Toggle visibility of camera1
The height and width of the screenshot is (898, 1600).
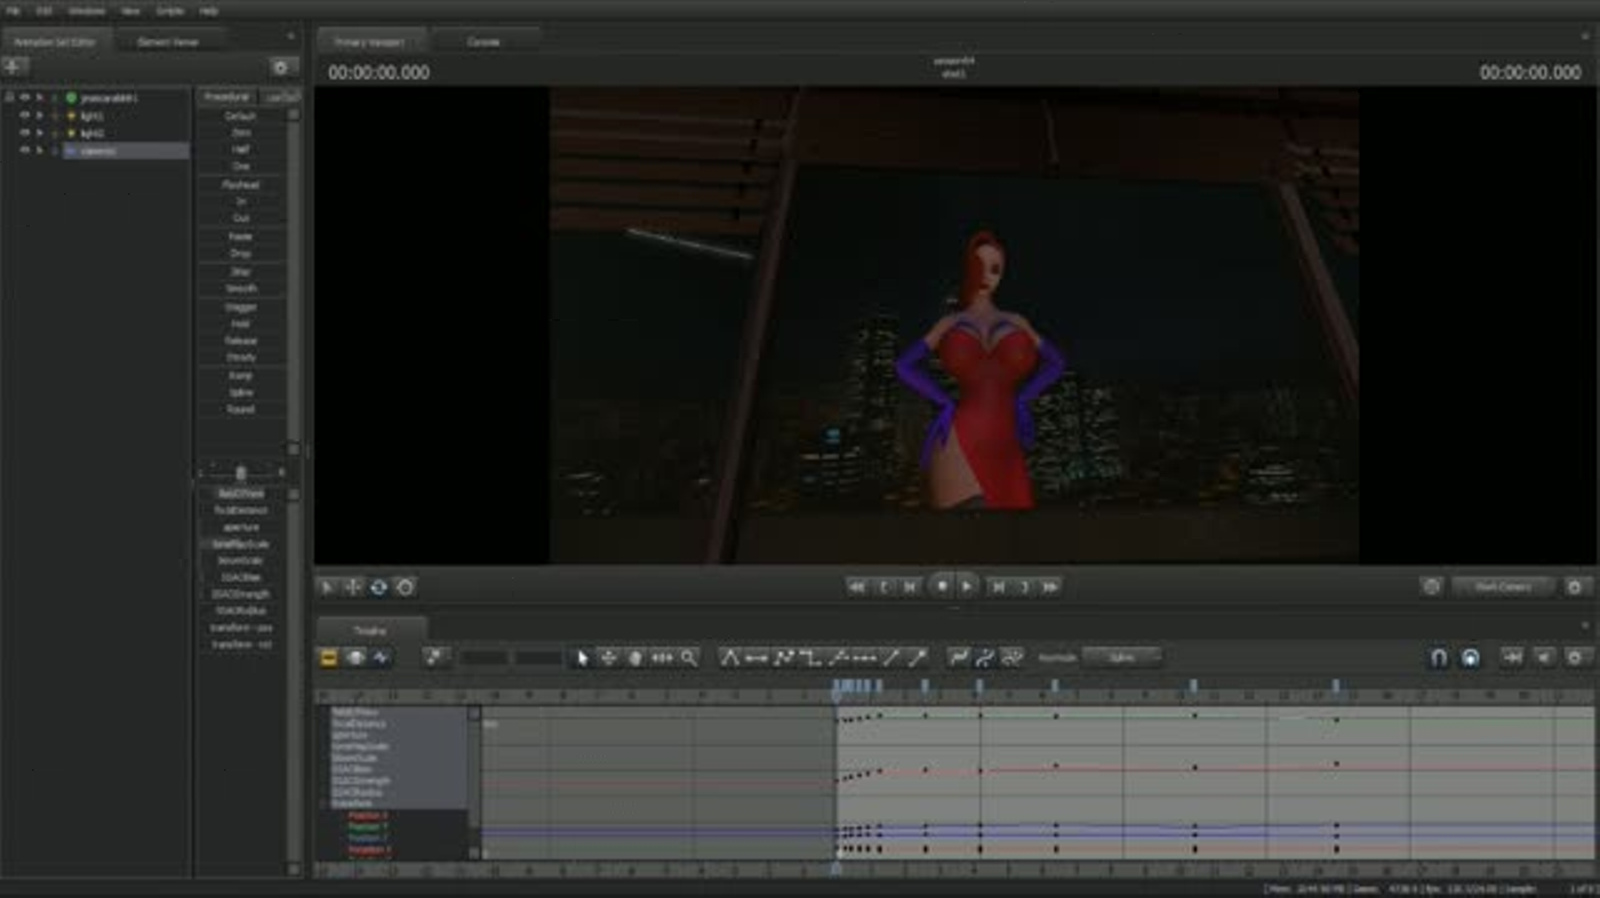coord(25,151)
